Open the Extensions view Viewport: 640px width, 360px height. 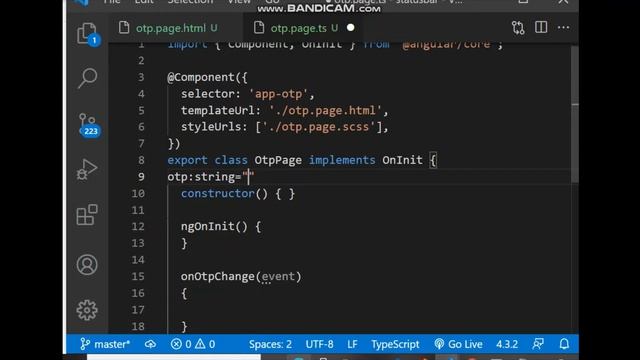coord(87,215)
